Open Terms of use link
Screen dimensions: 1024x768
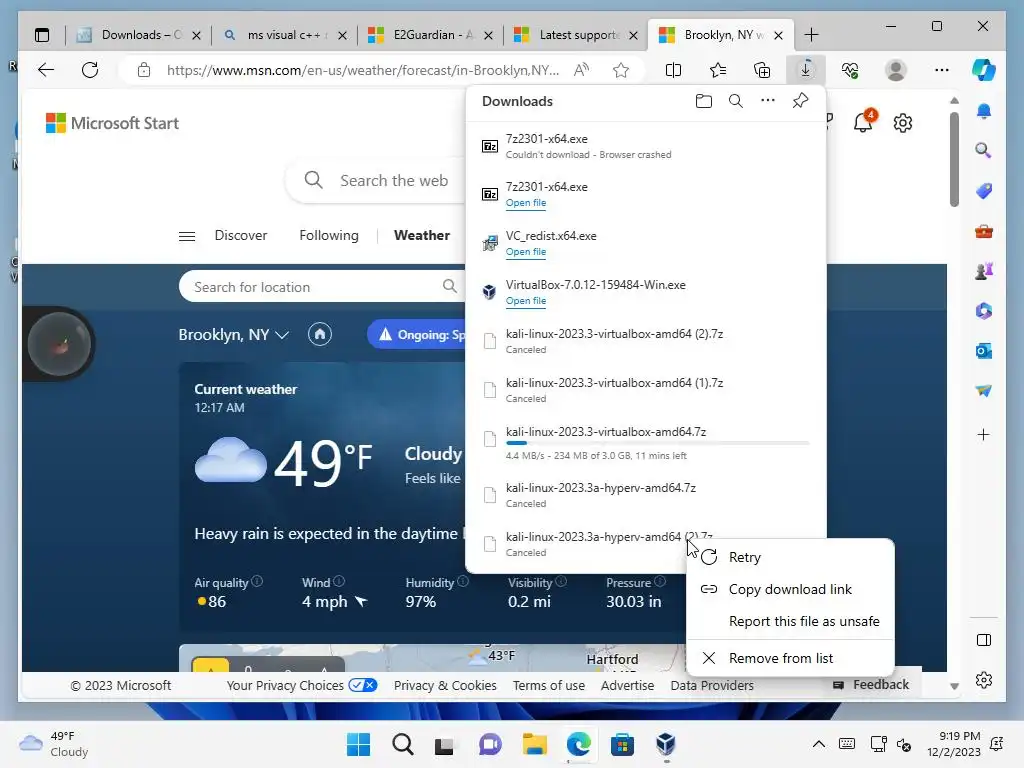click(549, 685)
